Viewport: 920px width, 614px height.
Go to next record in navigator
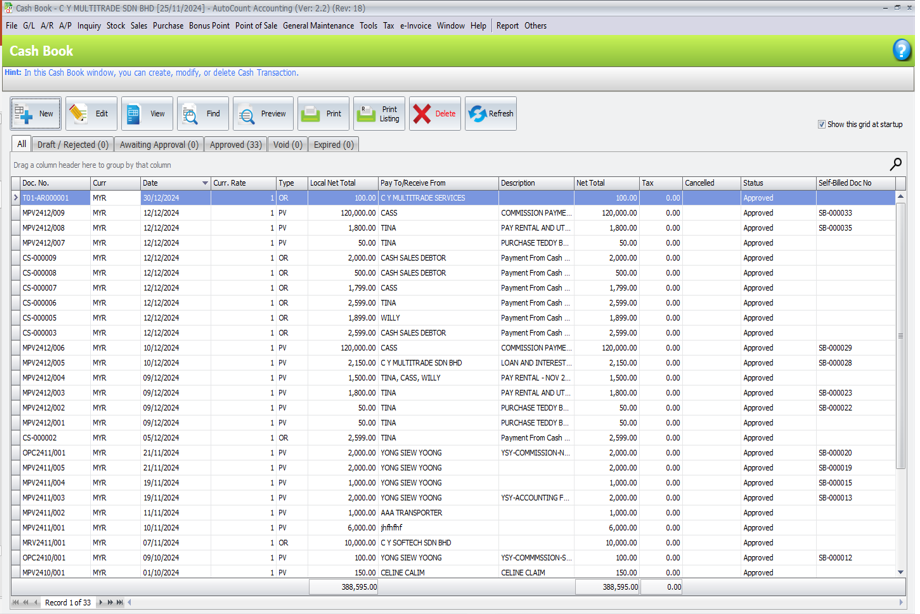(100, 602)
